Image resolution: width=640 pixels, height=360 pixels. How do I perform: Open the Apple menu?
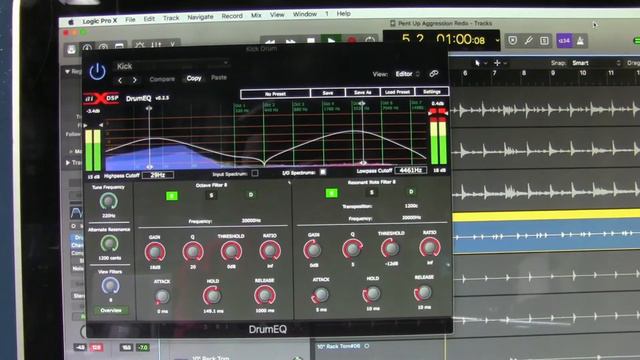pos(70,22)
